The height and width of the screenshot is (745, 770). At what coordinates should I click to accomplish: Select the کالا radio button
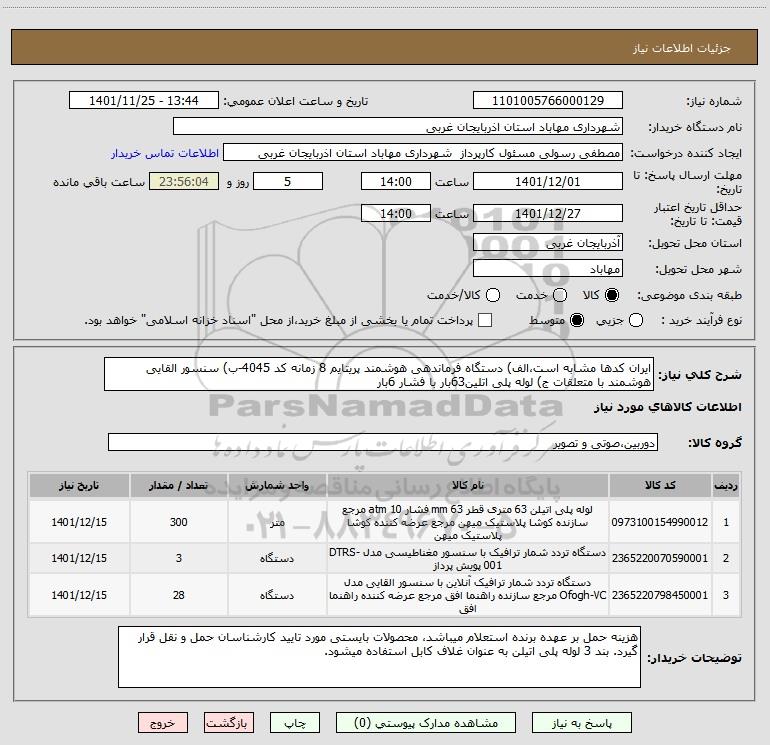612,295
